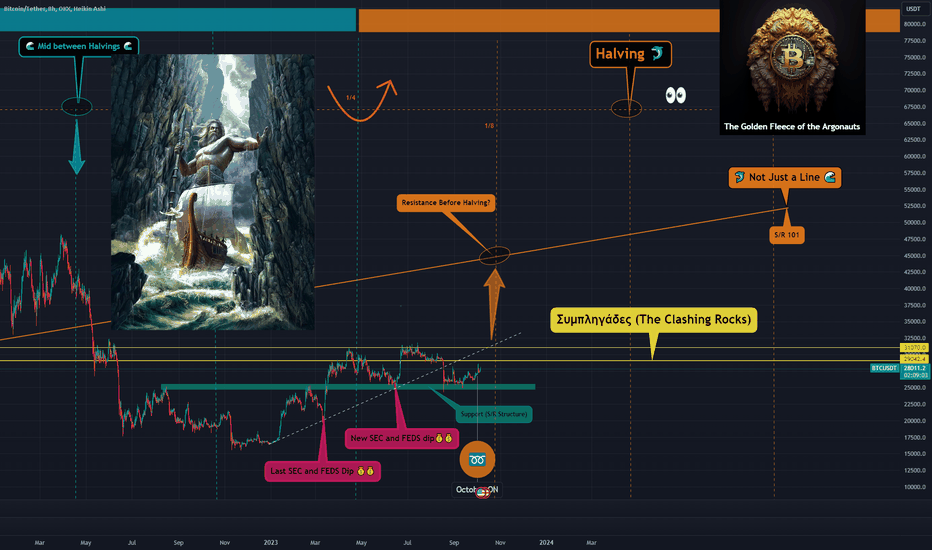Screen dimensions: 932x550
Task: Select the 'New SEC and FEDS dip' label
Action: (401, 438)
